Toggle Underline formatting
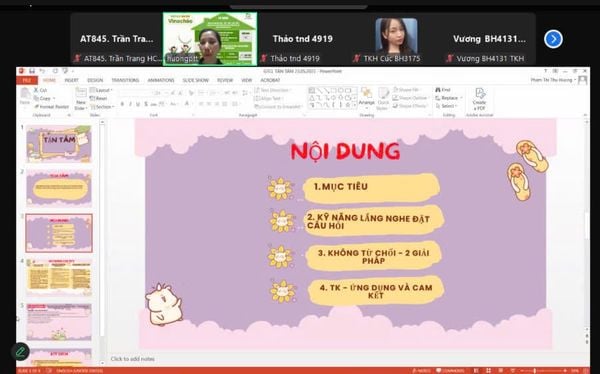The image size is (600, 374). (x=138, y=104)
